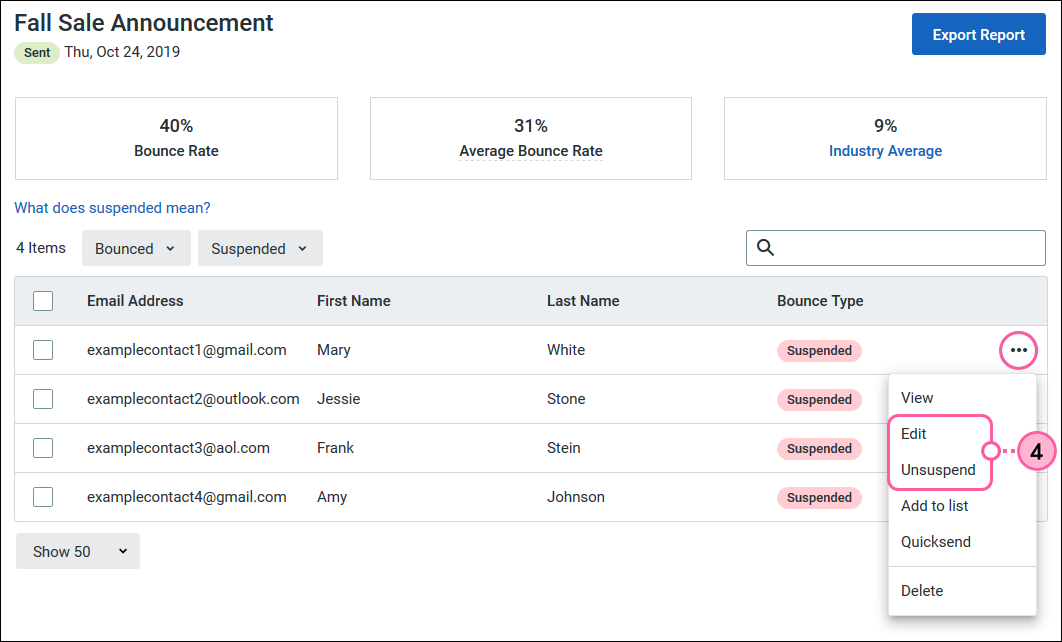Click the last name Stone
The width and height of the screenshot is (1062, 642).
tap(566, 399)
